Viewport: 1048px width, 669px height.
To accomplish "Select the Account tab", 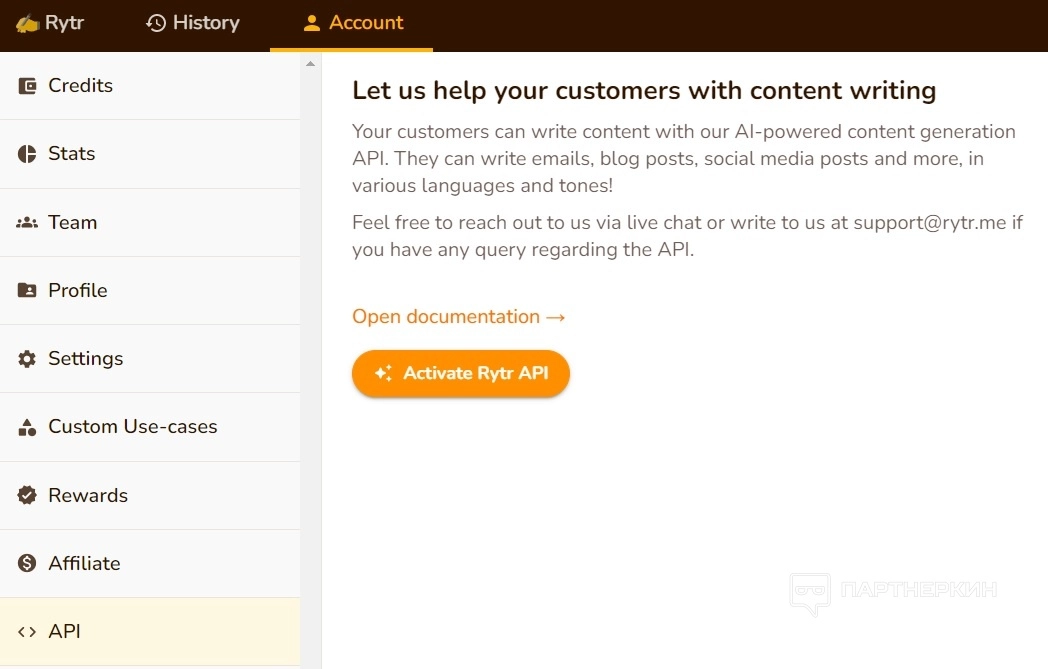I will [352, 23].
